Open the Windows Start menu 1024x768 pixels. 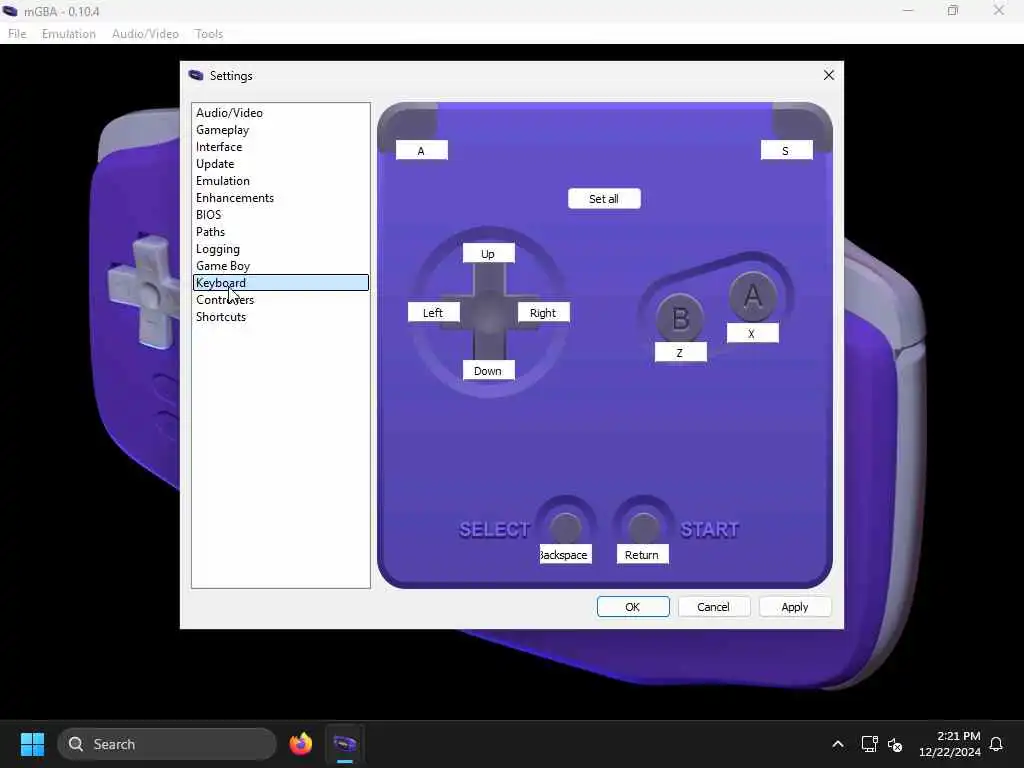click(32, 744)
